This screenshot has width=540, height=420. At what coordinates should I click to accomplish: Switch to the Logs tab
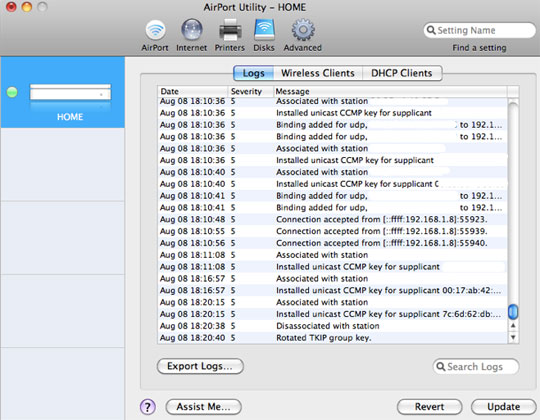point(253,73)
